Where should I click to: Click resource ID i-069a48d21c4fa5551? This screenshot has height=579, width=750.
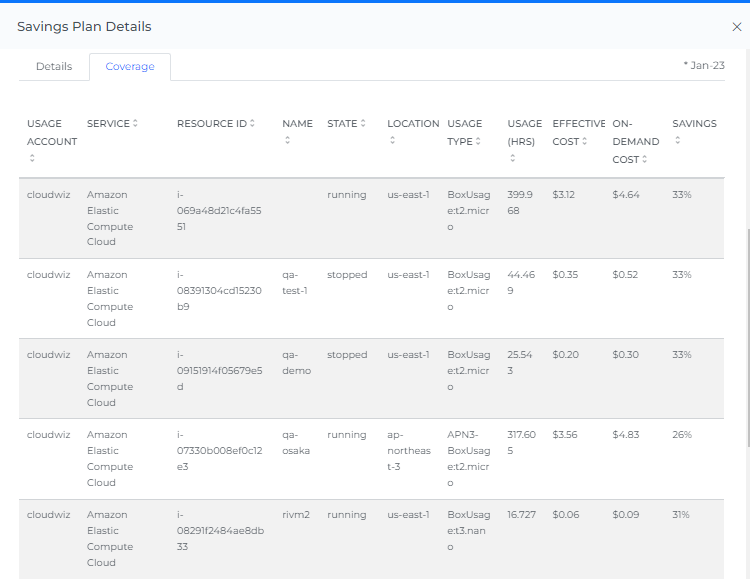[205, 211]
